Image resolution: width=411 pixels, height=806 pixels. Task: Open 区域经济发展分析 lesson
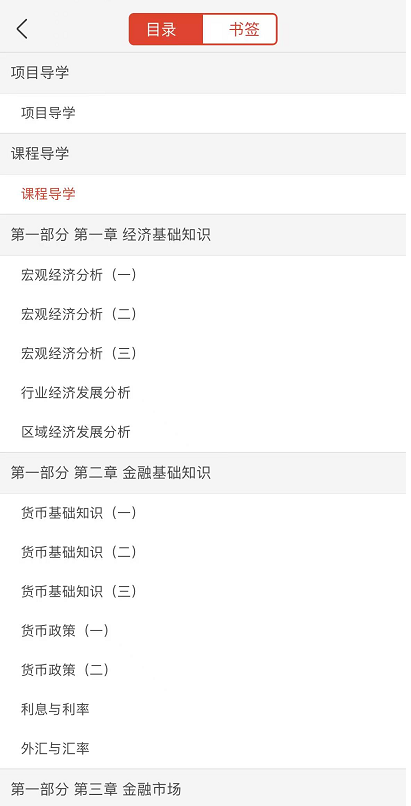206,432
